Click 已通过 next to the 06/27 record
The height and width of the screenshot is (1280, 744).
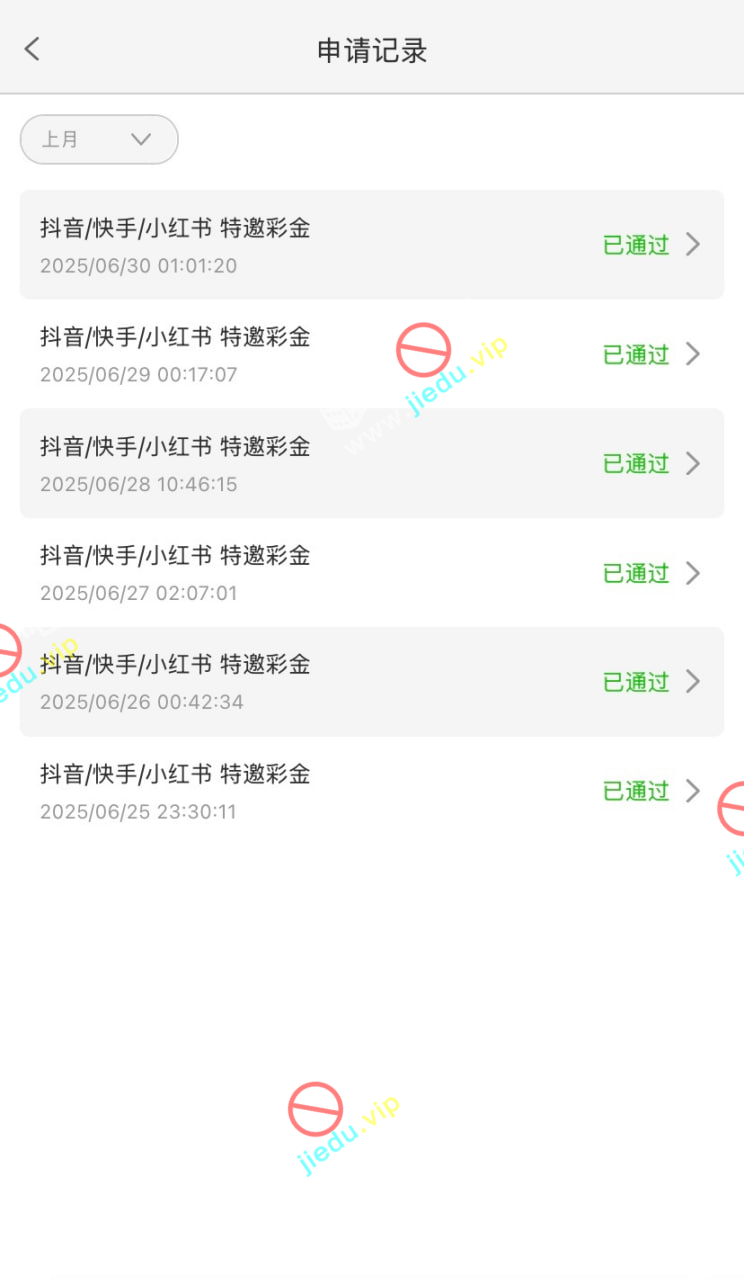point(636,573)
